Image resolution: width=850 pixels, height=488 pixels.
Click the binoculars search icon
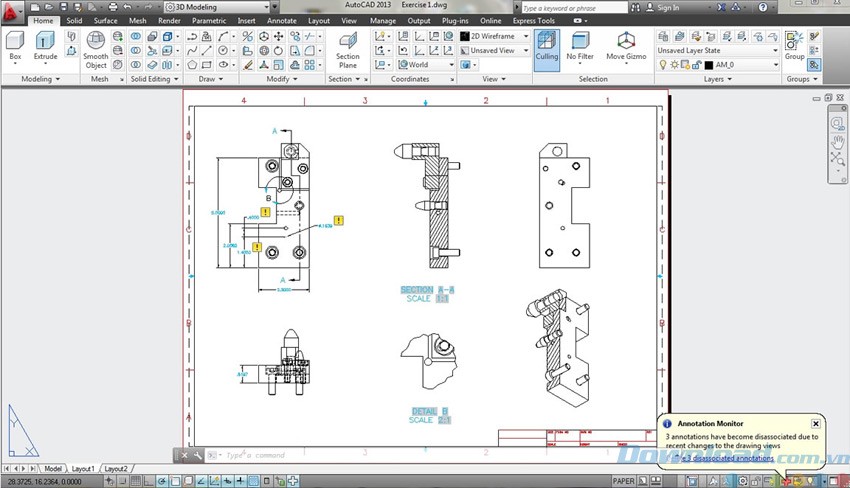(635, 8)
